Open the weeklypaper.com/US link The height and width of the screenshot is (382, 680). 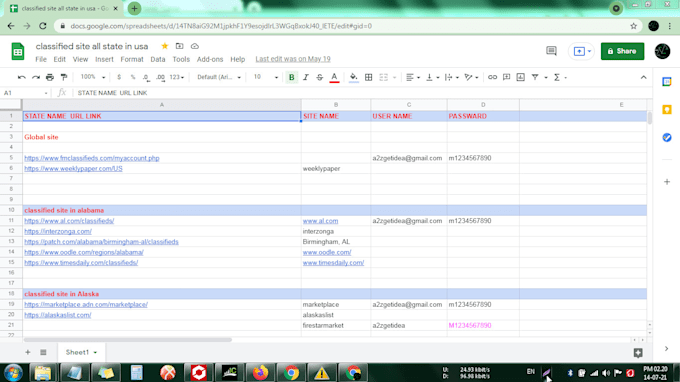73,169
